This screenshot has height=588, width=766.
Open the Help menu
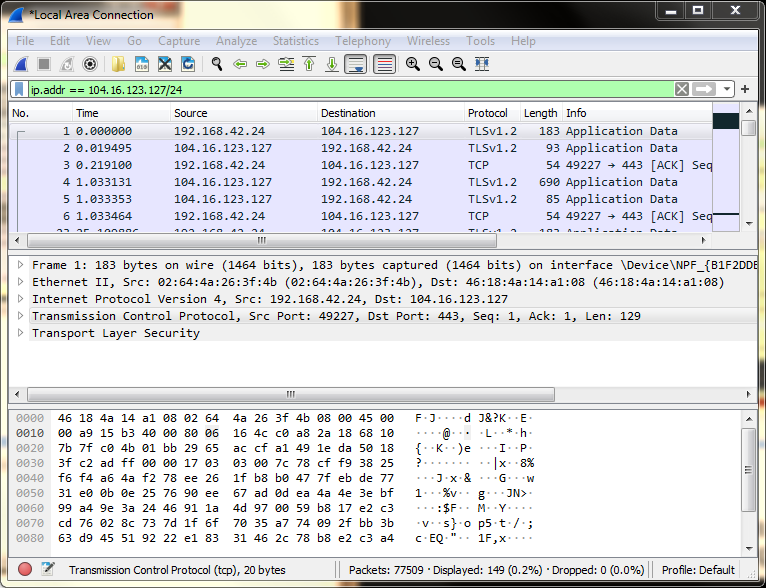523,41
